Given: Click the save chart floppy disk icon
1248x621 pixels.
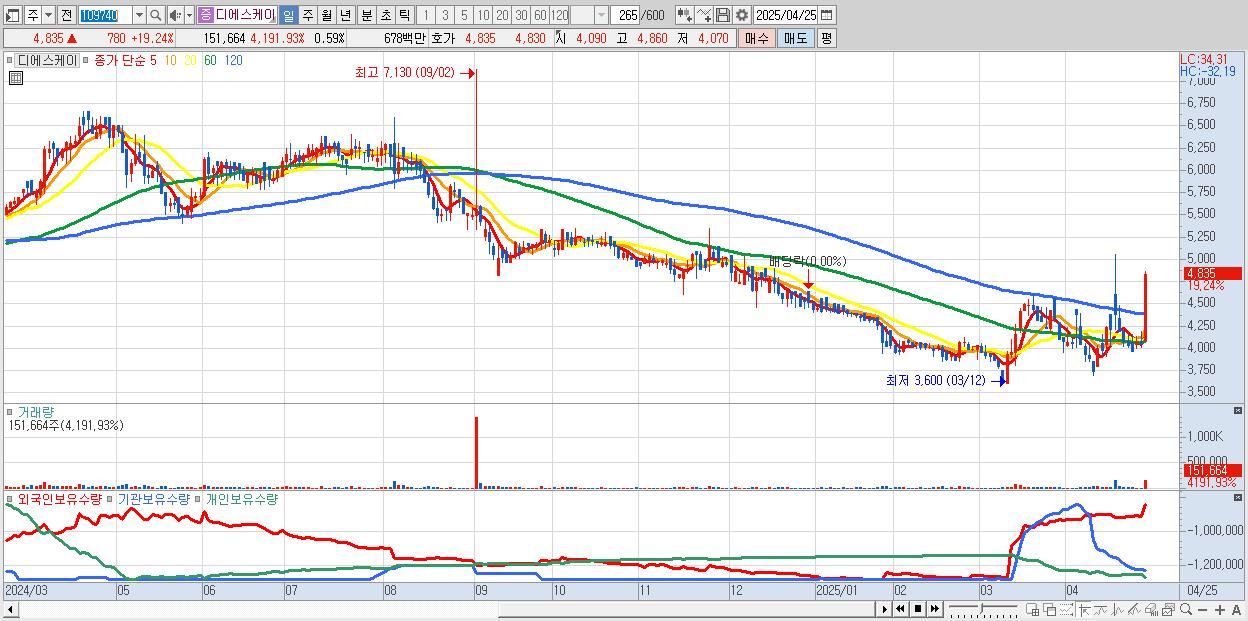Looking at the screenshot, I should (x=723, y=15).
